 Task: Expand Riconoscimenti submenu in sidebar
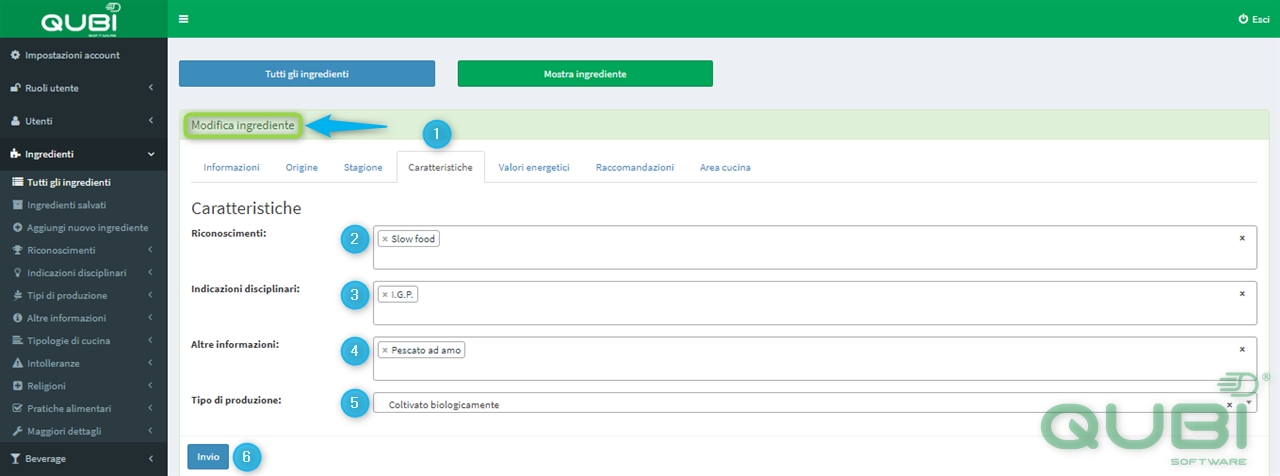click(x=150, y=250)
